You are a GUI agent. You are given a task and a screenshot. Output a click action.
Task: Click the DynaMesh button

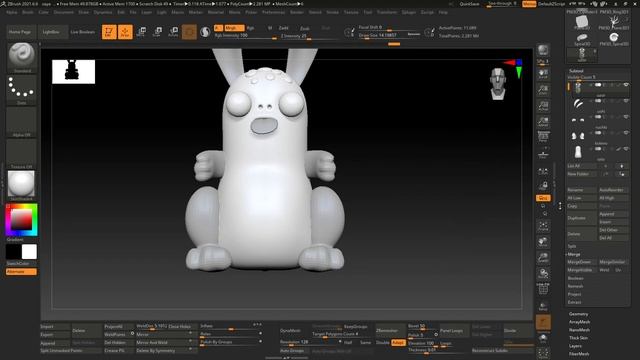(x=291, y=331)
